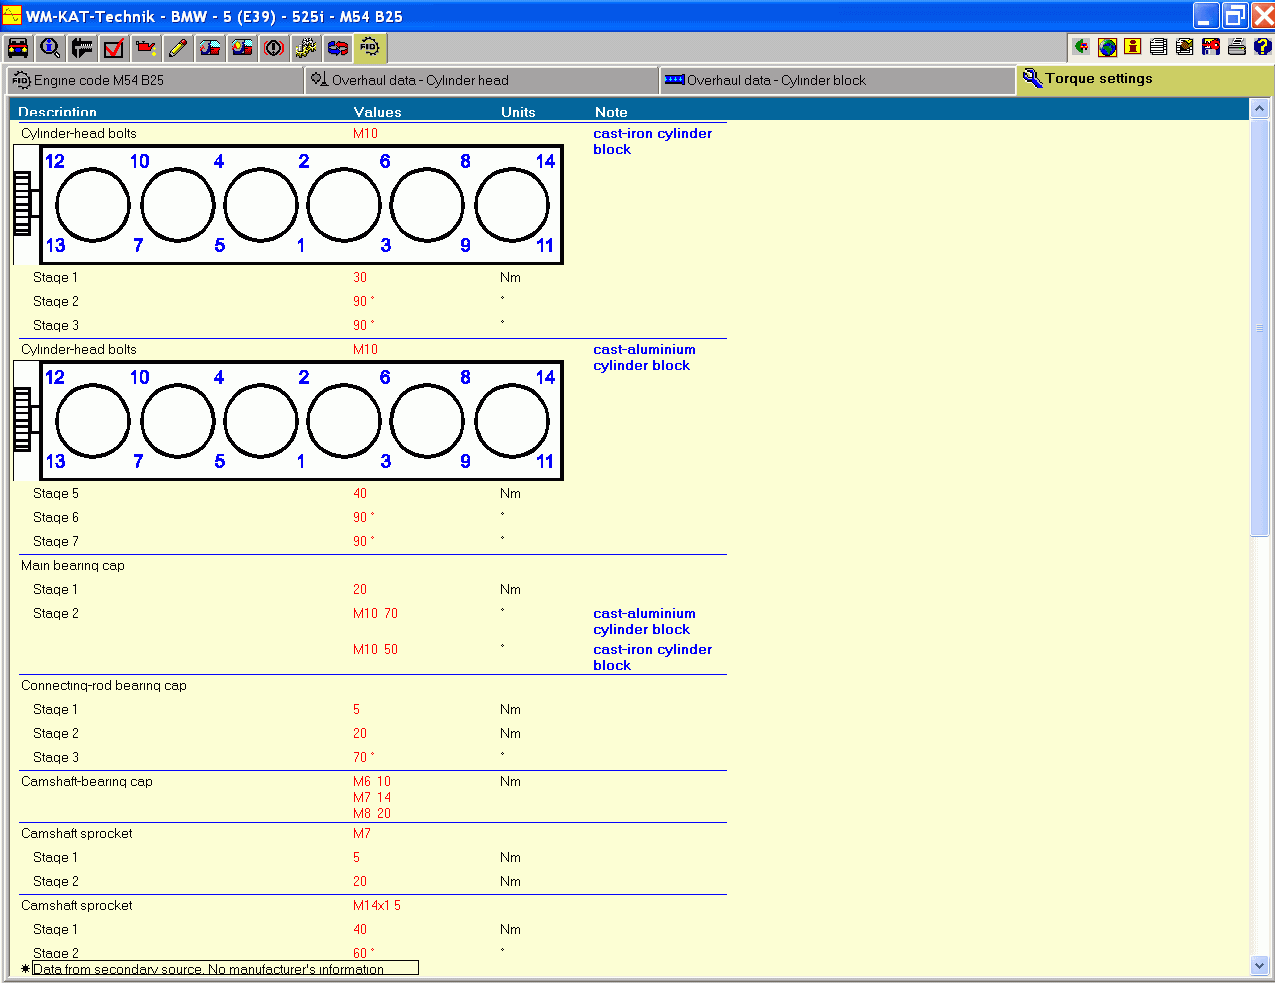Image resolution: width=1275 pixels, height=983 pixels.
Task: Click the Units column header
Action: point(518,112)
